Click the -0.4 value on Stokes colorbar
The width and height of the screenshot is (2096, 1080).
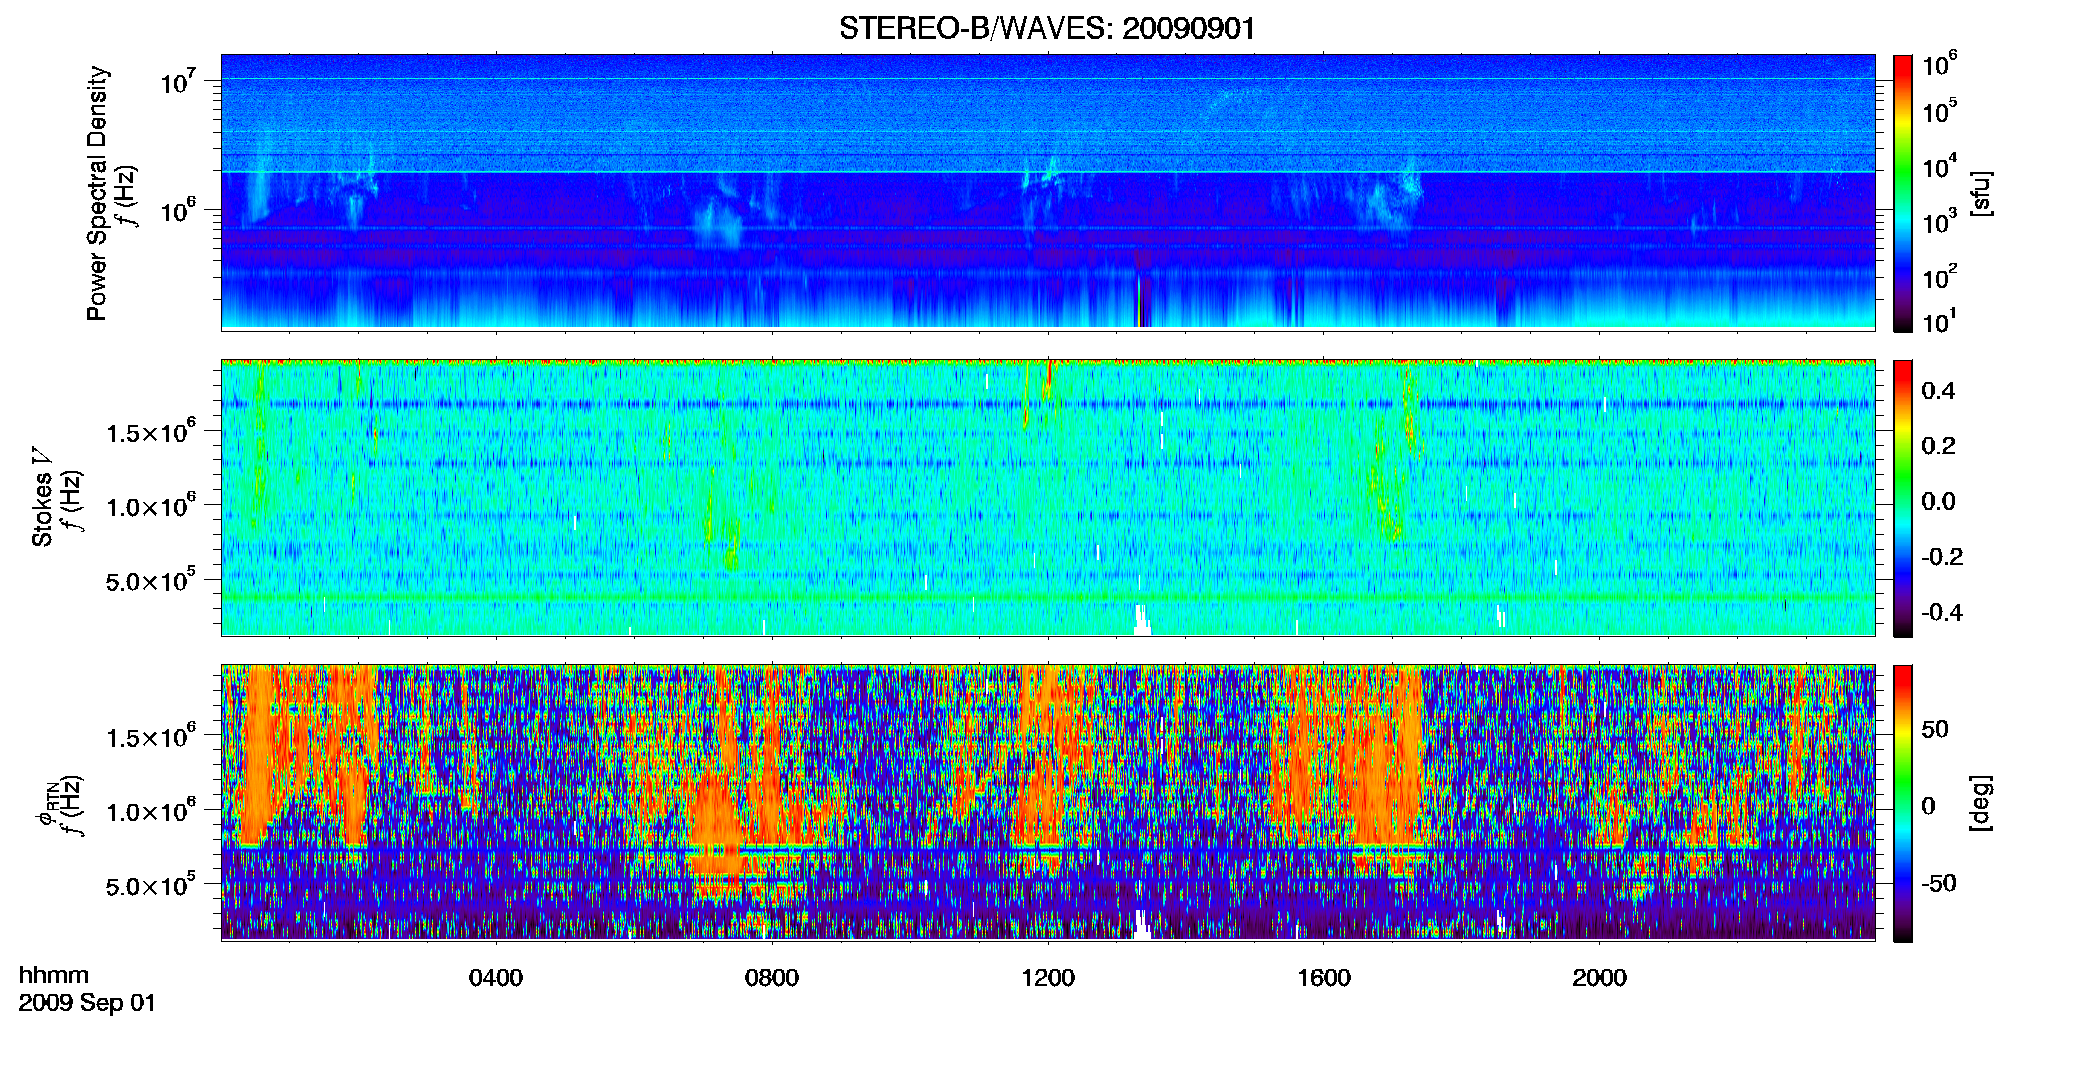(1942, 612)
